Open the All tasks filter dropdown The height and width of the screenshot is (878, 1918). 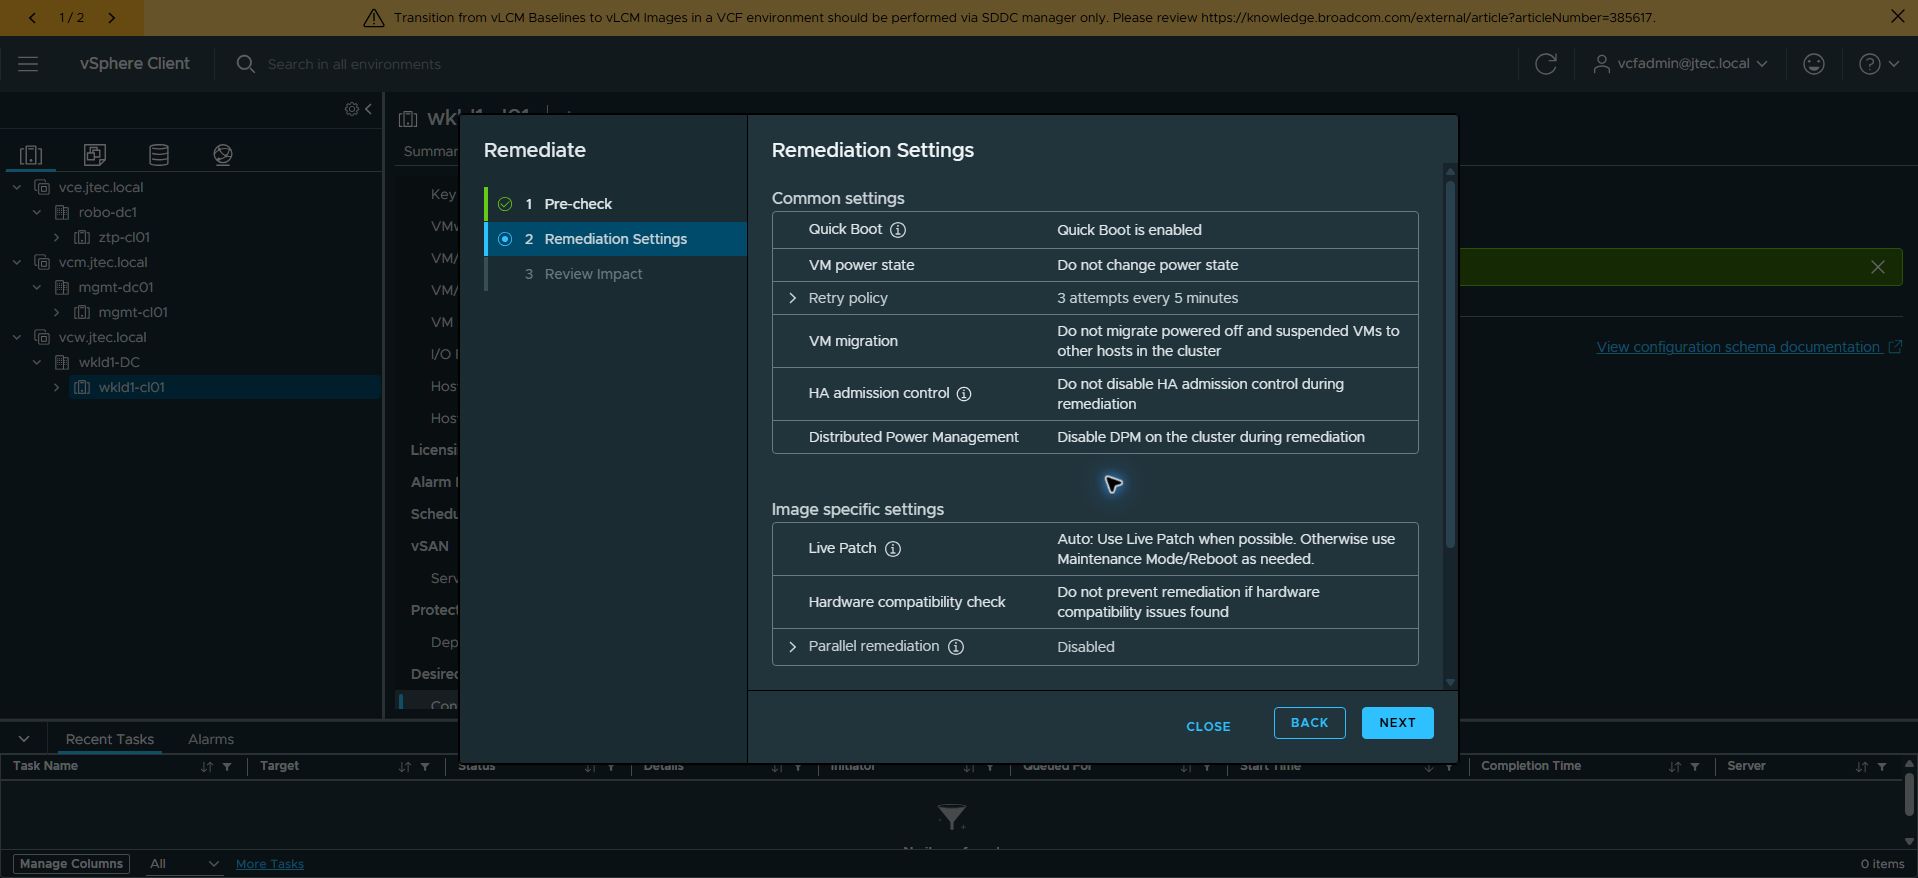tap(184, 864)
